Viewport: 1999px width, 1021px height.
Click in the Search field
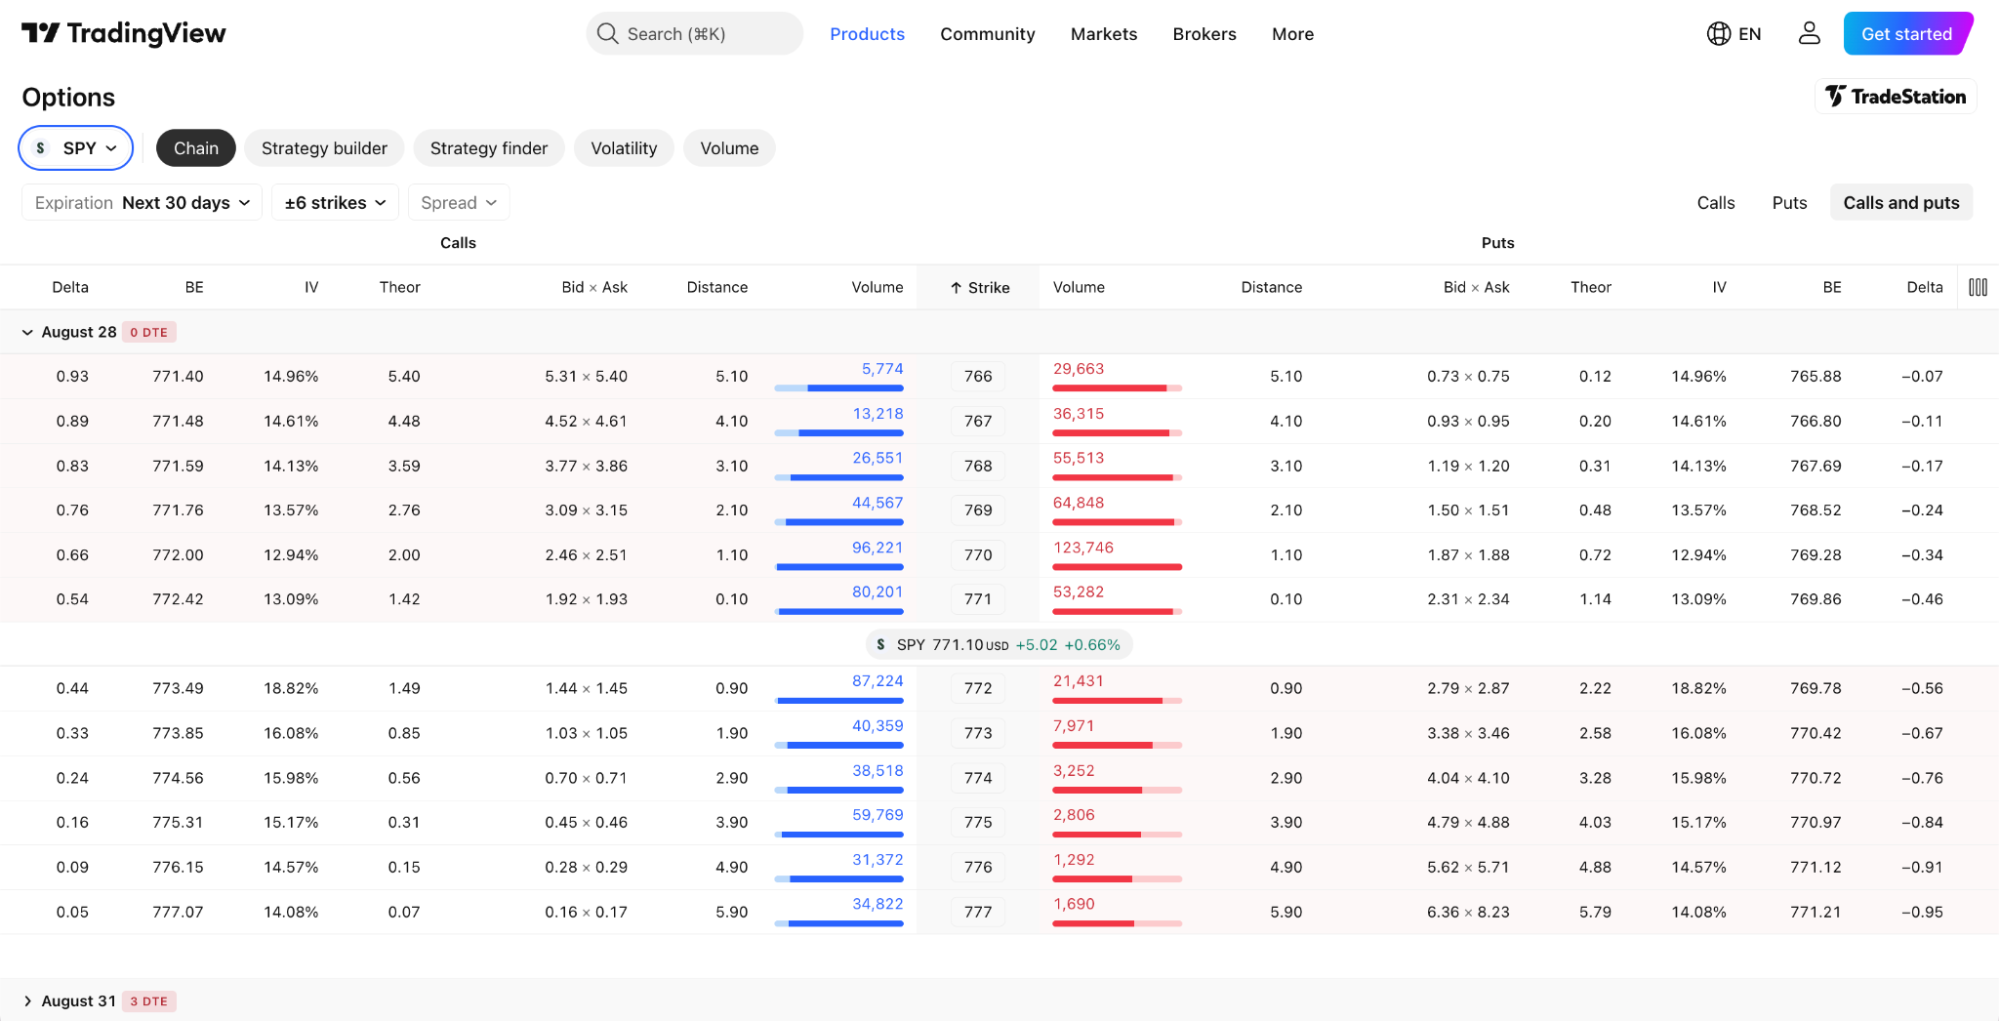pyautogui.click(x=694, y=34)
